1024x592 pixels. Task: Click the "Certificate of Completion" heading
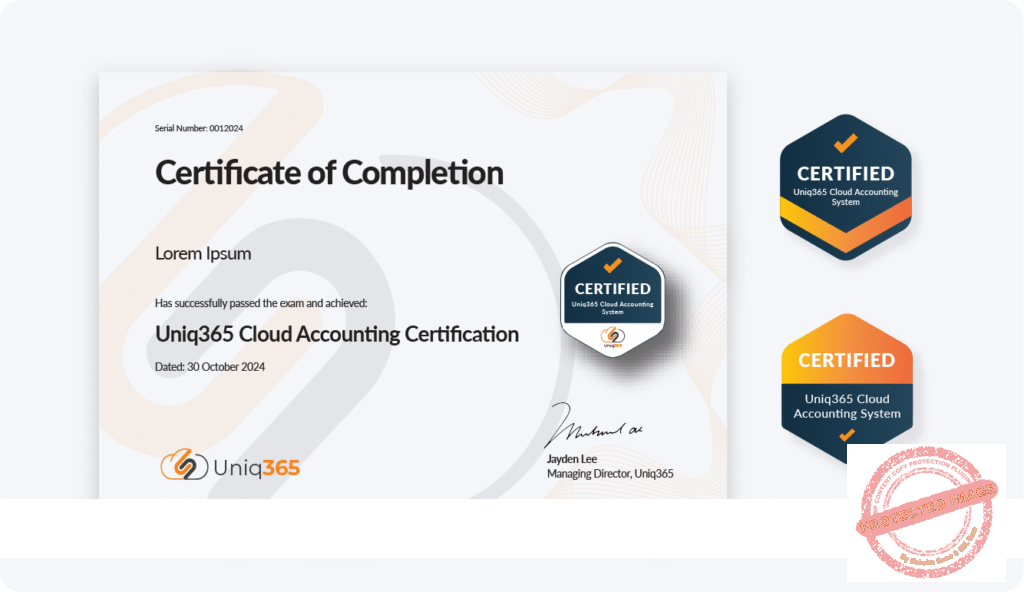point(329,173)
